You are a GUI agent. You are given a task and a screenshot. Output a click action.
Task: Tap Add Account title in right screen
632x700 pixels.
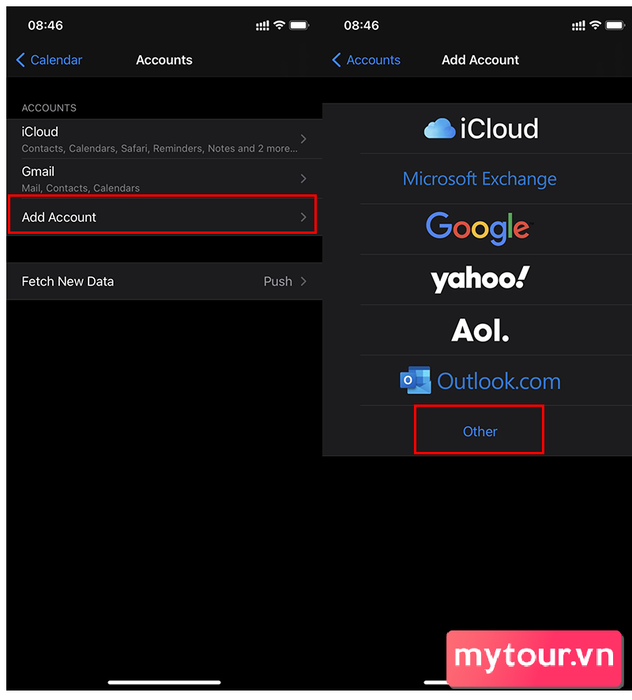tap(480, 60)
